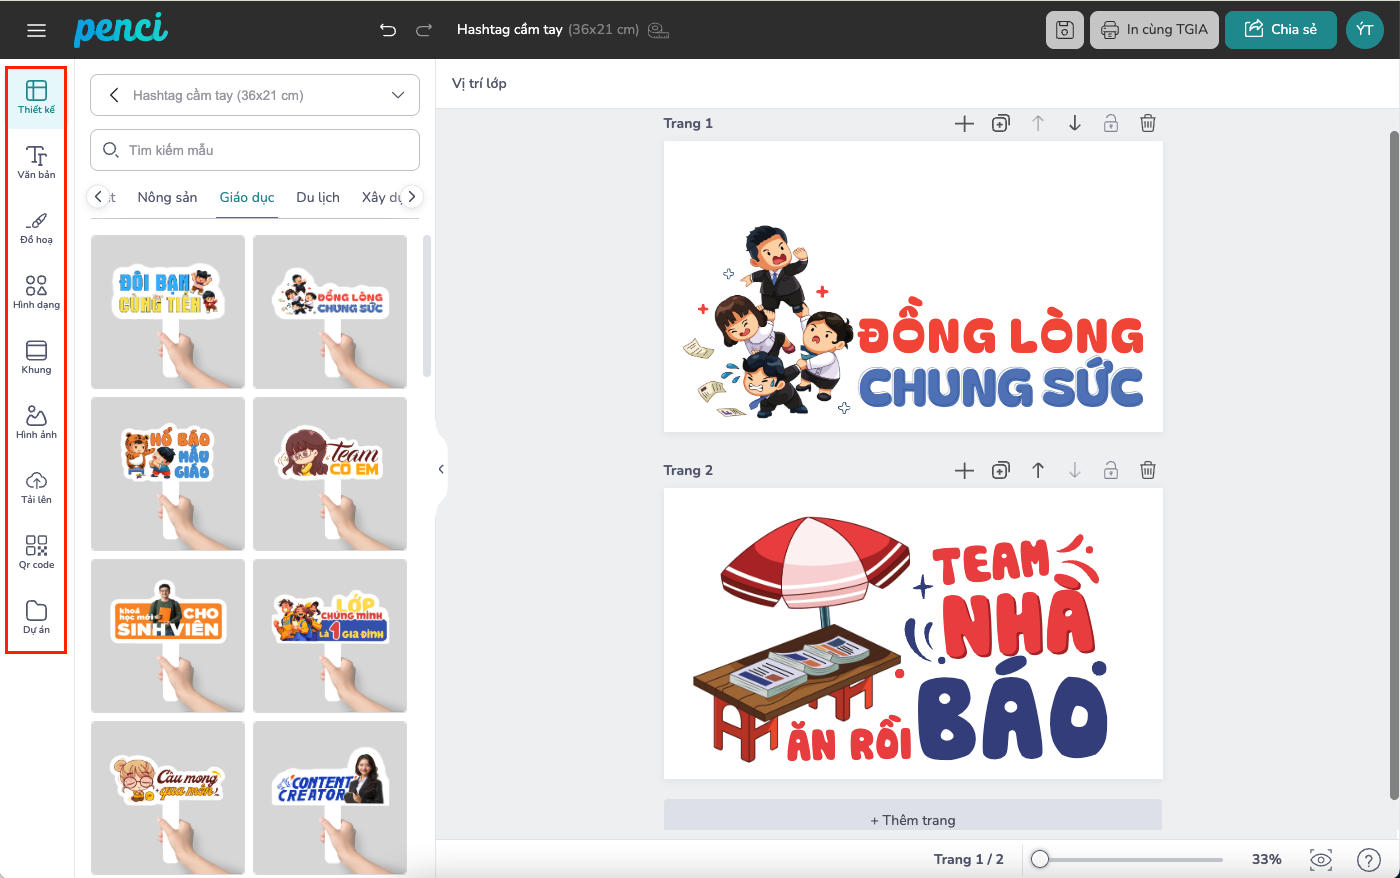The height and width of the screenshot is (878, 1400).
Task: Toggle preview eye icon
Action: coord(1321,859)
